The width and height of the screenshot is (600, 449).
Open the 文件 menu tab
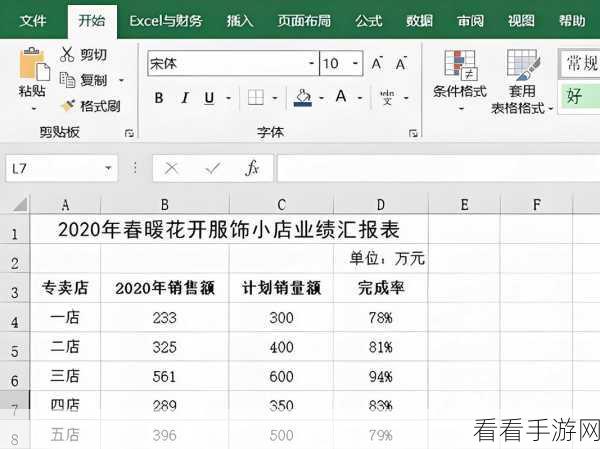coord(33,21)
